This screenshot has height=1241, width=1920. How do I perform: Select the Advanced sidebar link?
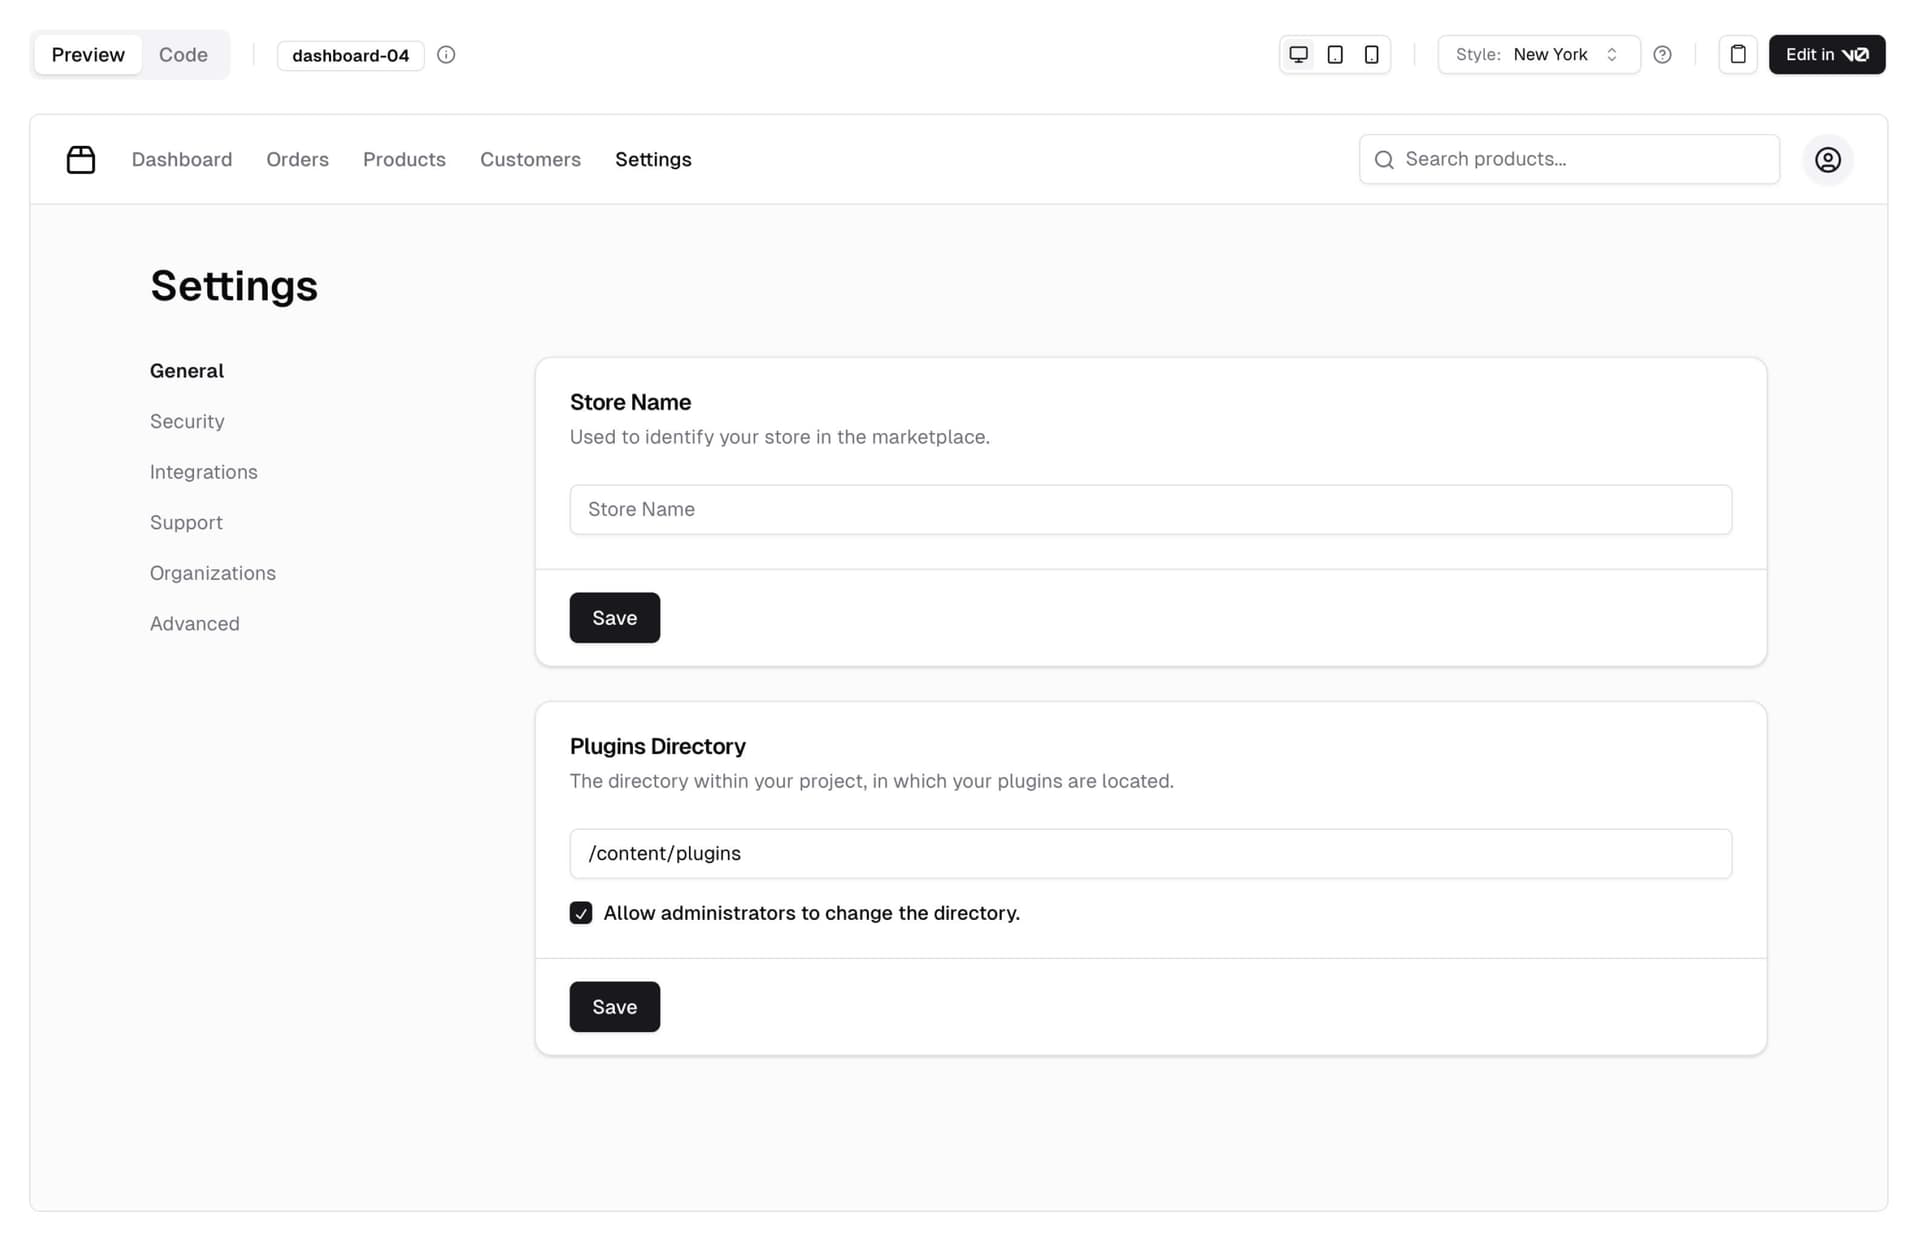[195, 623]
